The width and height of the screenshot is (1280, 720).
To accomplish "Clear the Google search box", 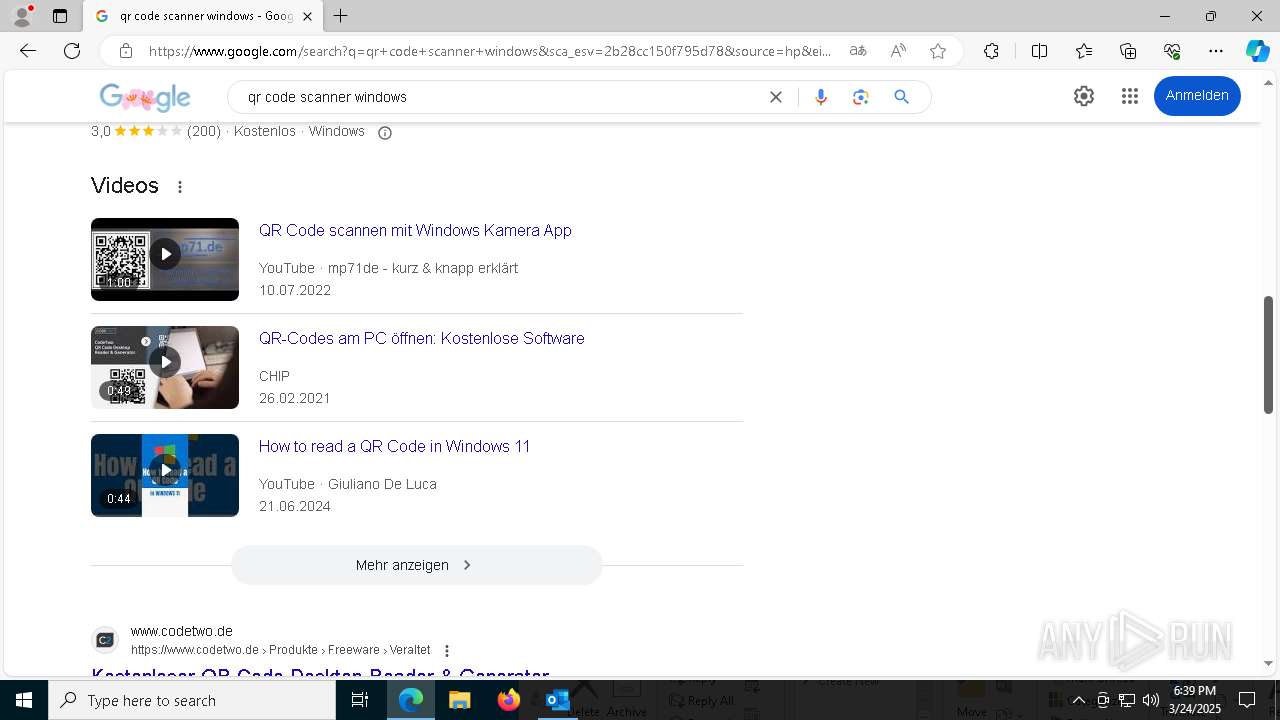I will (x=776, y=97).
